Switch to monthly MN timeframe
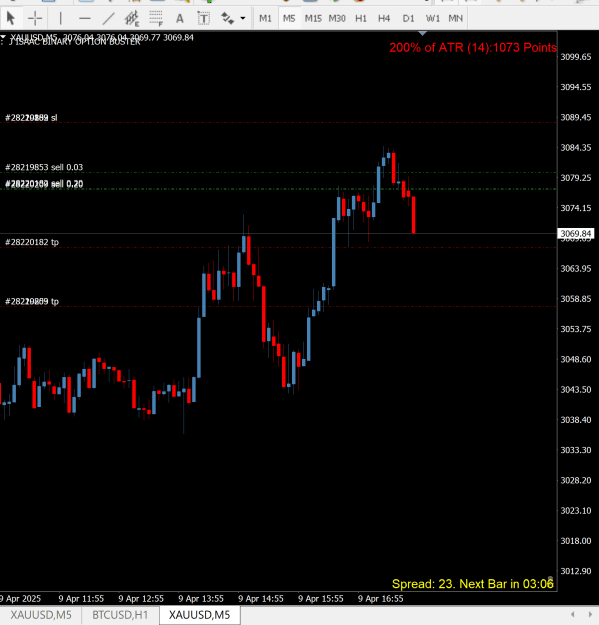This screenshot has width=599, height=625. pyautogui.click(x=456, y=18)
